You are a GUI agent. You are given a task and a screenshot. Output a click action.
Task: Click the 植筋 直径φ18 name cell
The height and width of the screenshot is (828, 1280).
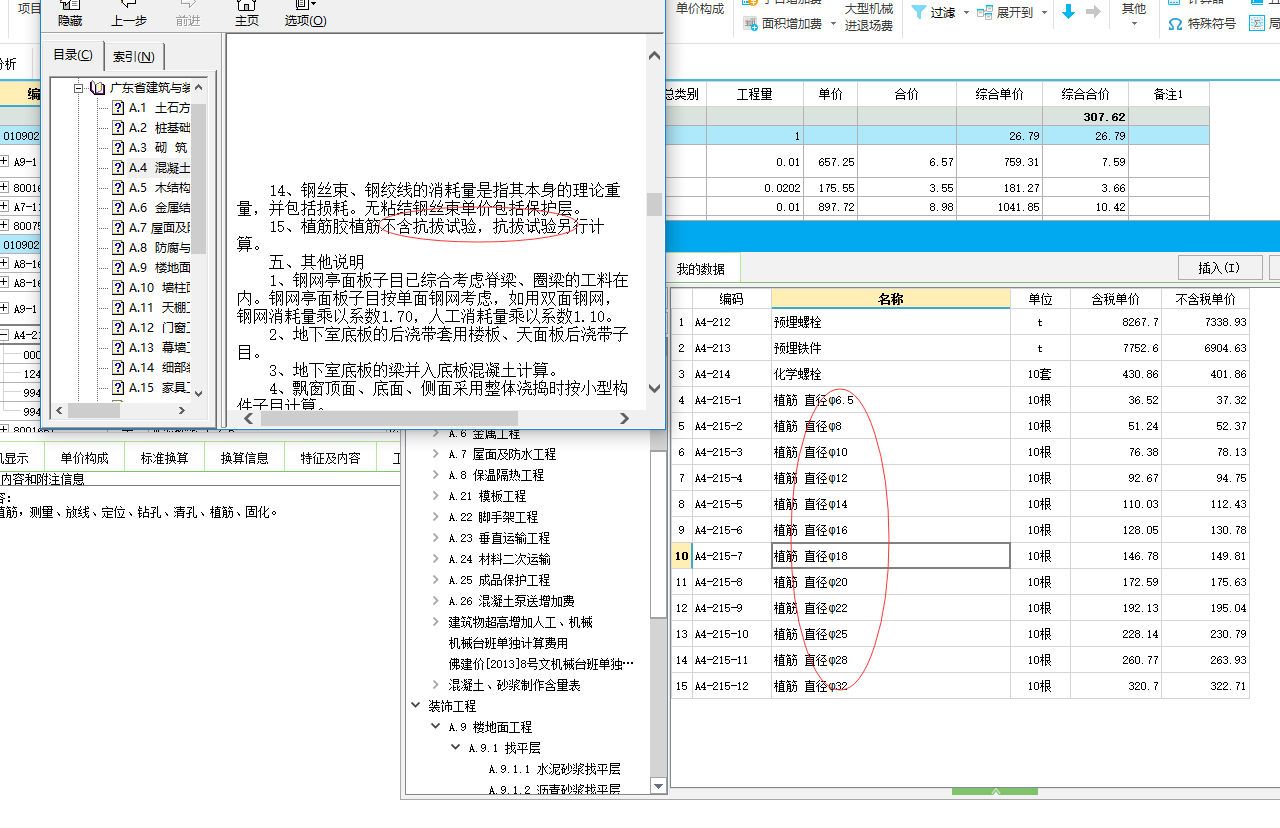pyautogui.click(x=891, y=556)
